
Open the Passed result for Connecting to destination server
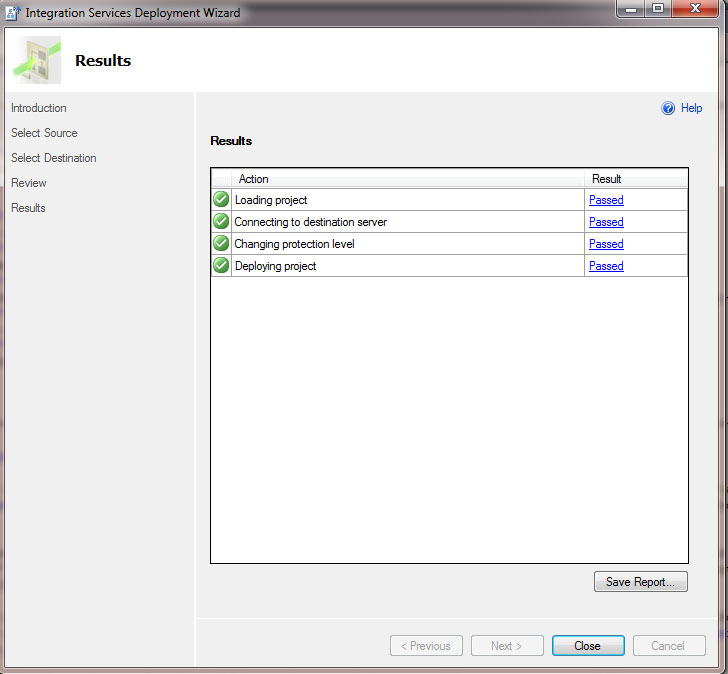point(606,222)
